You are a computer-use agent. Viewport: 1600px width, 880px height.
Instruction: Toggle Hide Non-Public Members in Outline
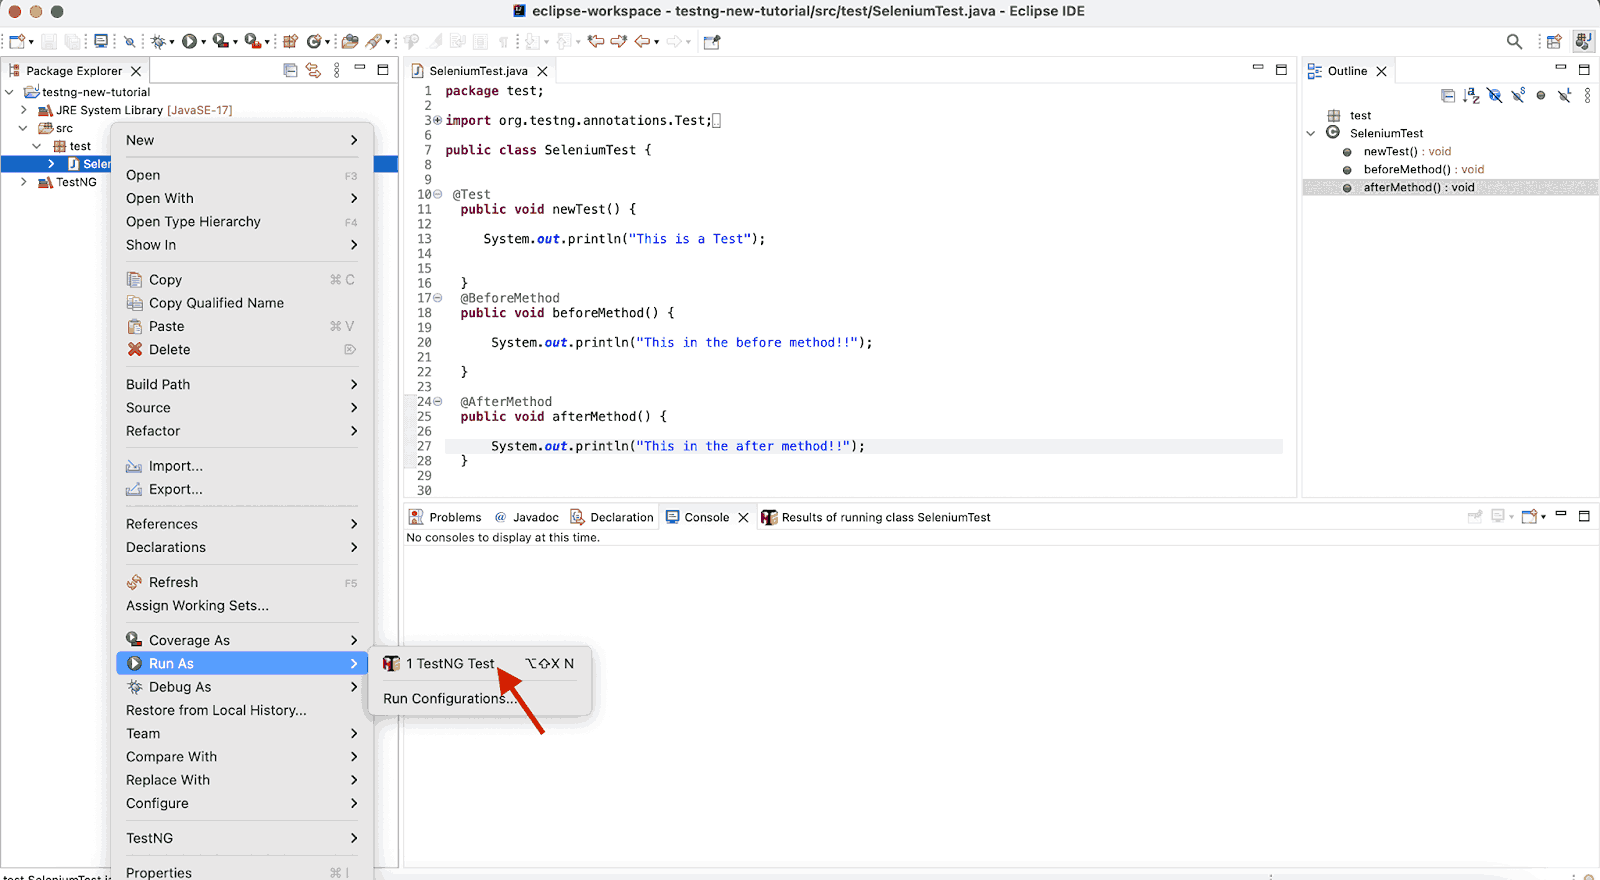1541,96
